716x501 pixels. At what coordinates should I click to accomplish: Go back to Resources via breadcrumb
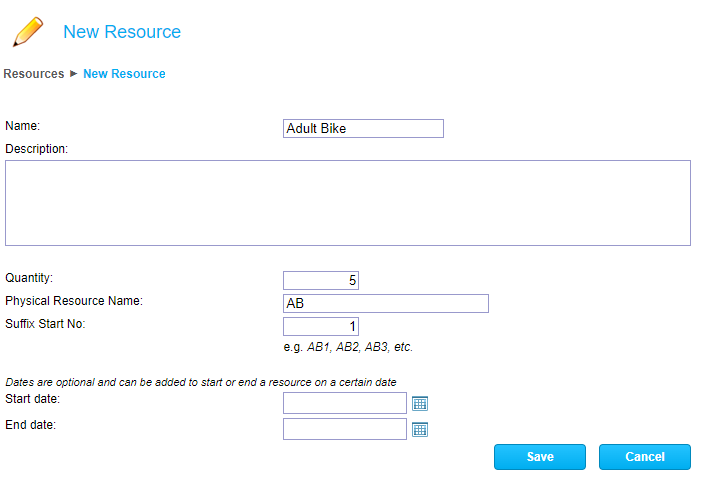click(34, 73)
